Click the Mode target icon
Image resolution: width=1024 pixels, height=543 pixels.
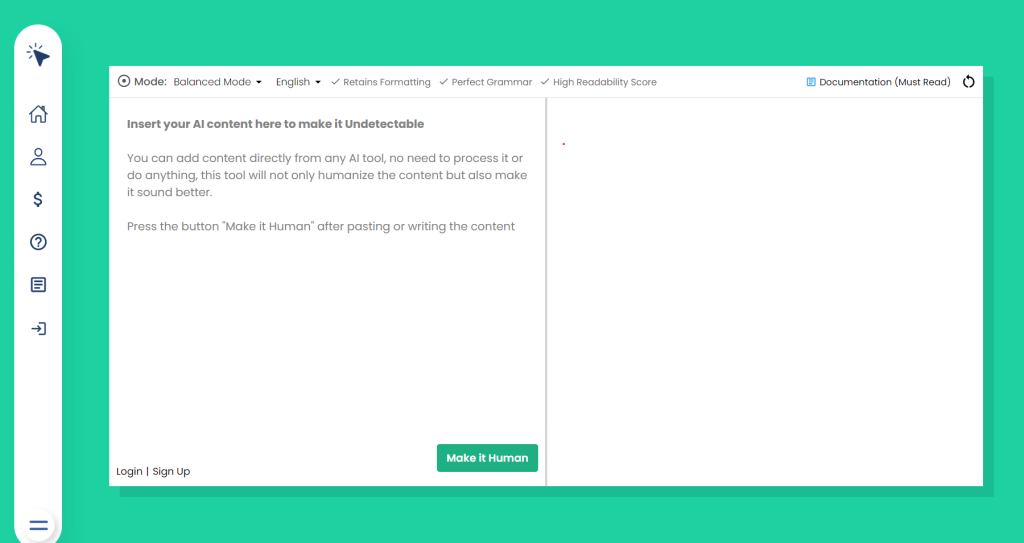pyautogui.click(x=123, y=82)
